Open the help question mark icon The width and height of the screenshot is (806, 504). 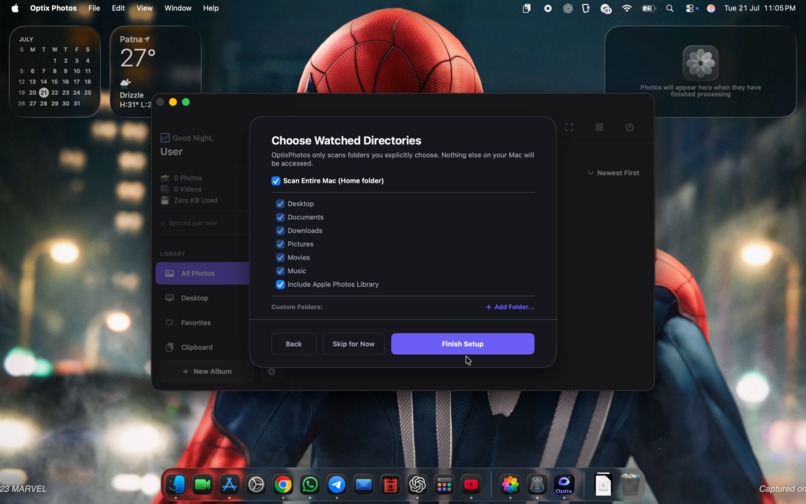[x=630, y=128]
